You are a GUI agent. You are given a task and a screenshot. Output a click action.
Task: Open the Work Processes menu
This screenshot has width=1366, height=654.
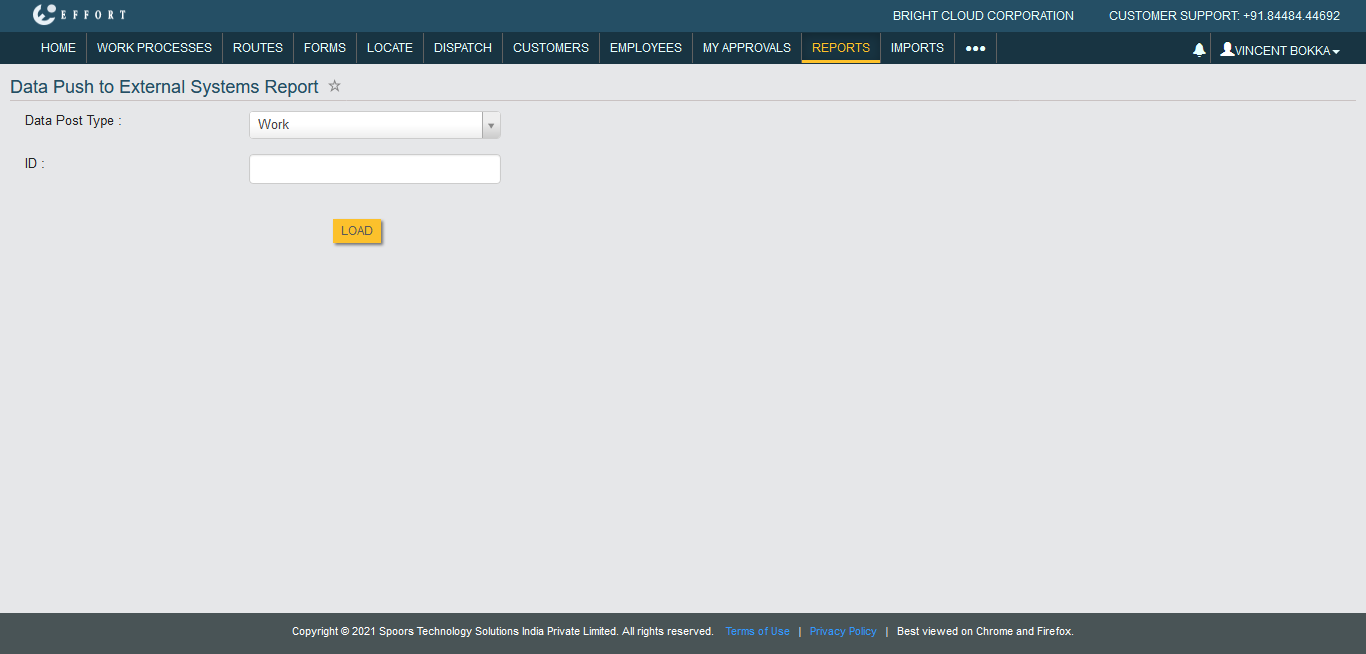[154, 48]
